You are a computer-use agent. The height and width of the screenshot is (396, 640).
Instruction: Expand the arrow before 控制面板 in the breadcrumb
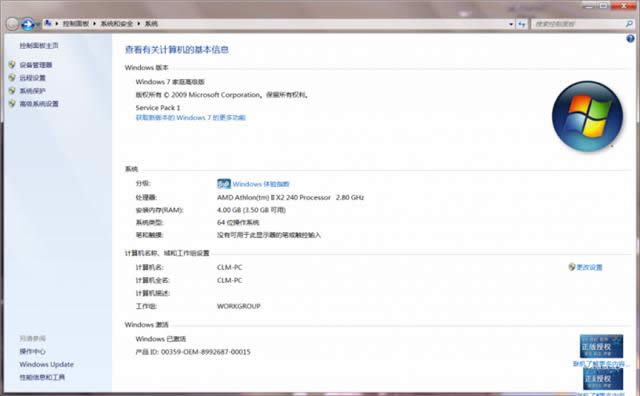click(57, 24)
